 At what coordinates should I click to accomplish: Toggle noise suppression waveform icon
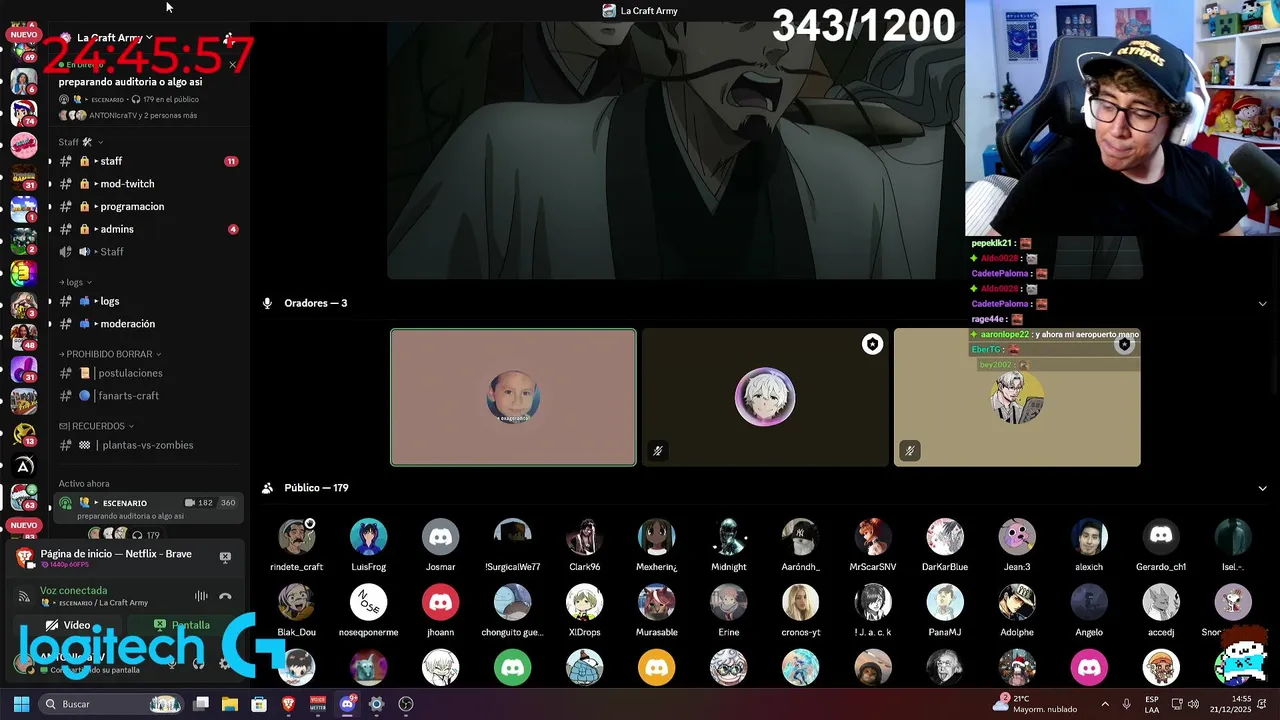click(201, 596)
